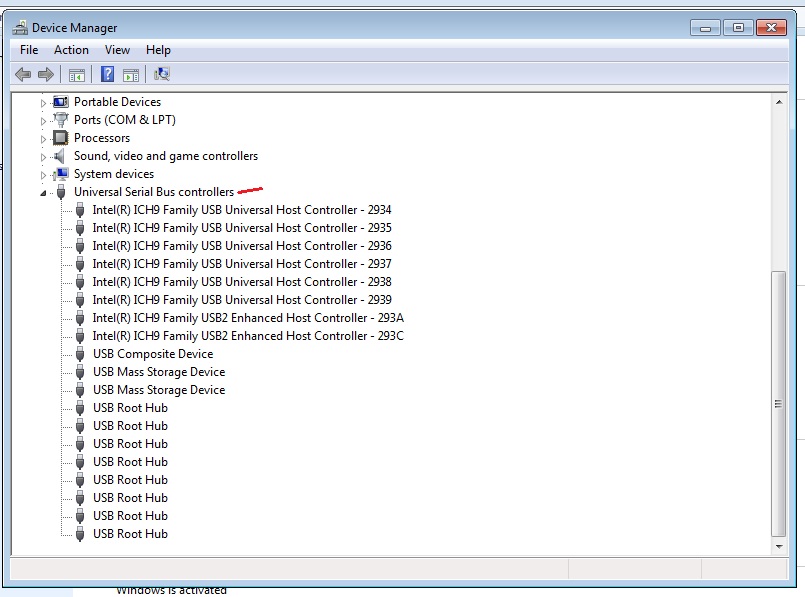The height and width of the screenshot is (597, 805).
Task: Select the System devices category icon
Action: coord(61,174)
